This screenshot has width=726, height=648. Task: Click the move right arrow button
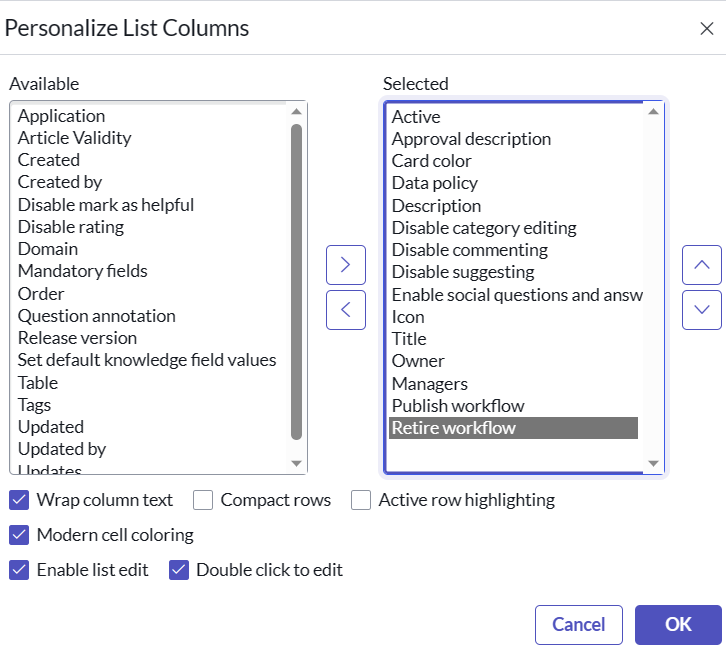click(x=346, y=265)
